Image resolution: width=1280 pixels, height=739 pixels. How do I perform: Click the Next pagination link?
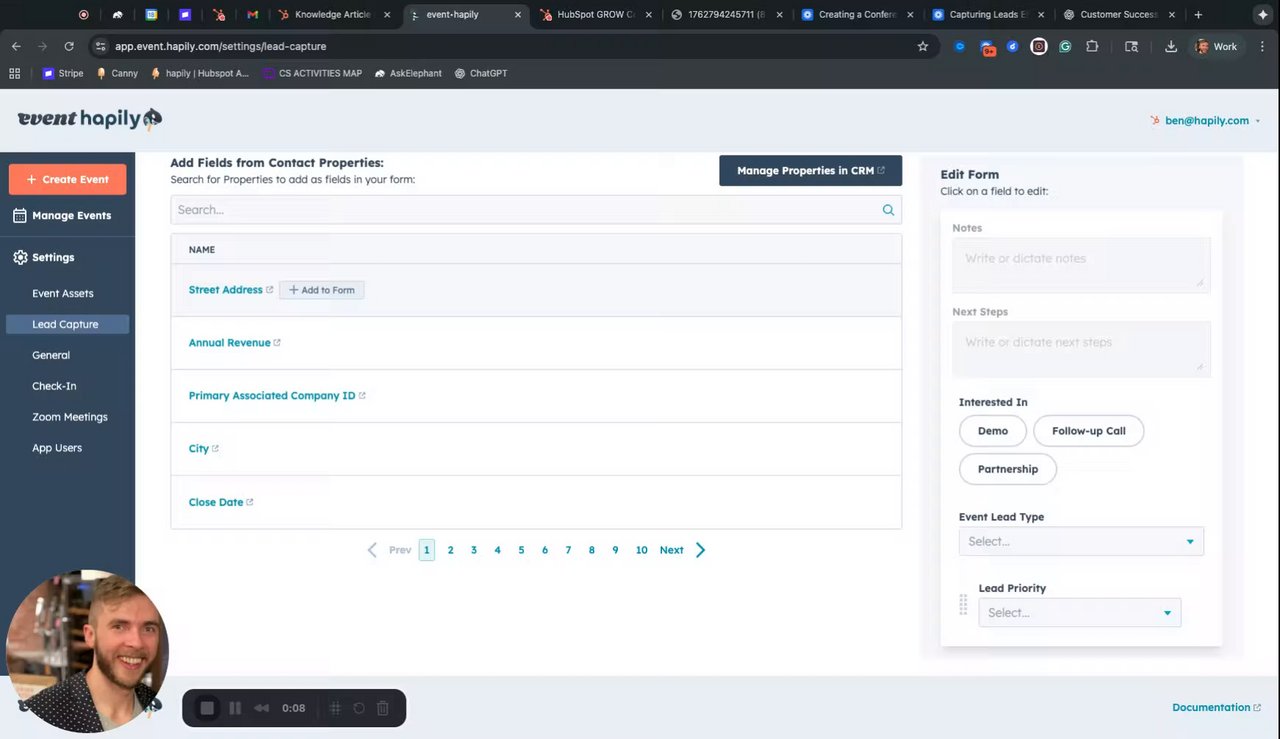(671, 550)
